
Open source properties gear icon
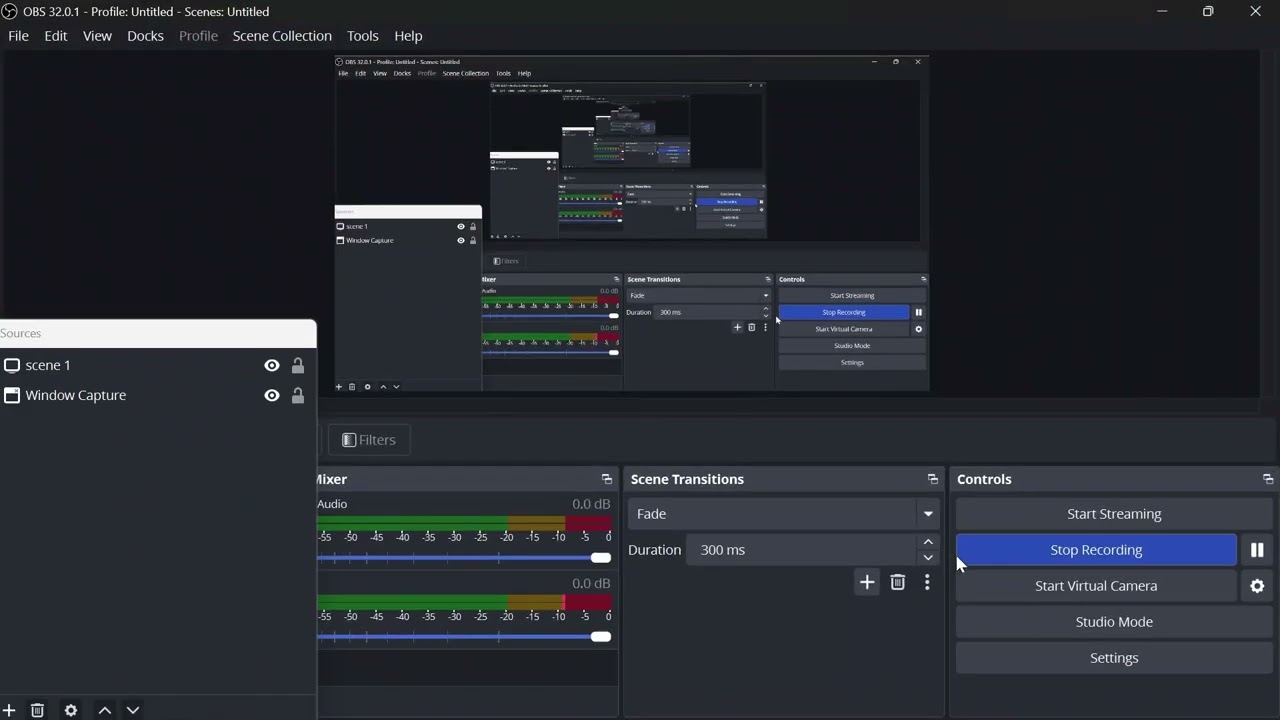click(71, 710)
